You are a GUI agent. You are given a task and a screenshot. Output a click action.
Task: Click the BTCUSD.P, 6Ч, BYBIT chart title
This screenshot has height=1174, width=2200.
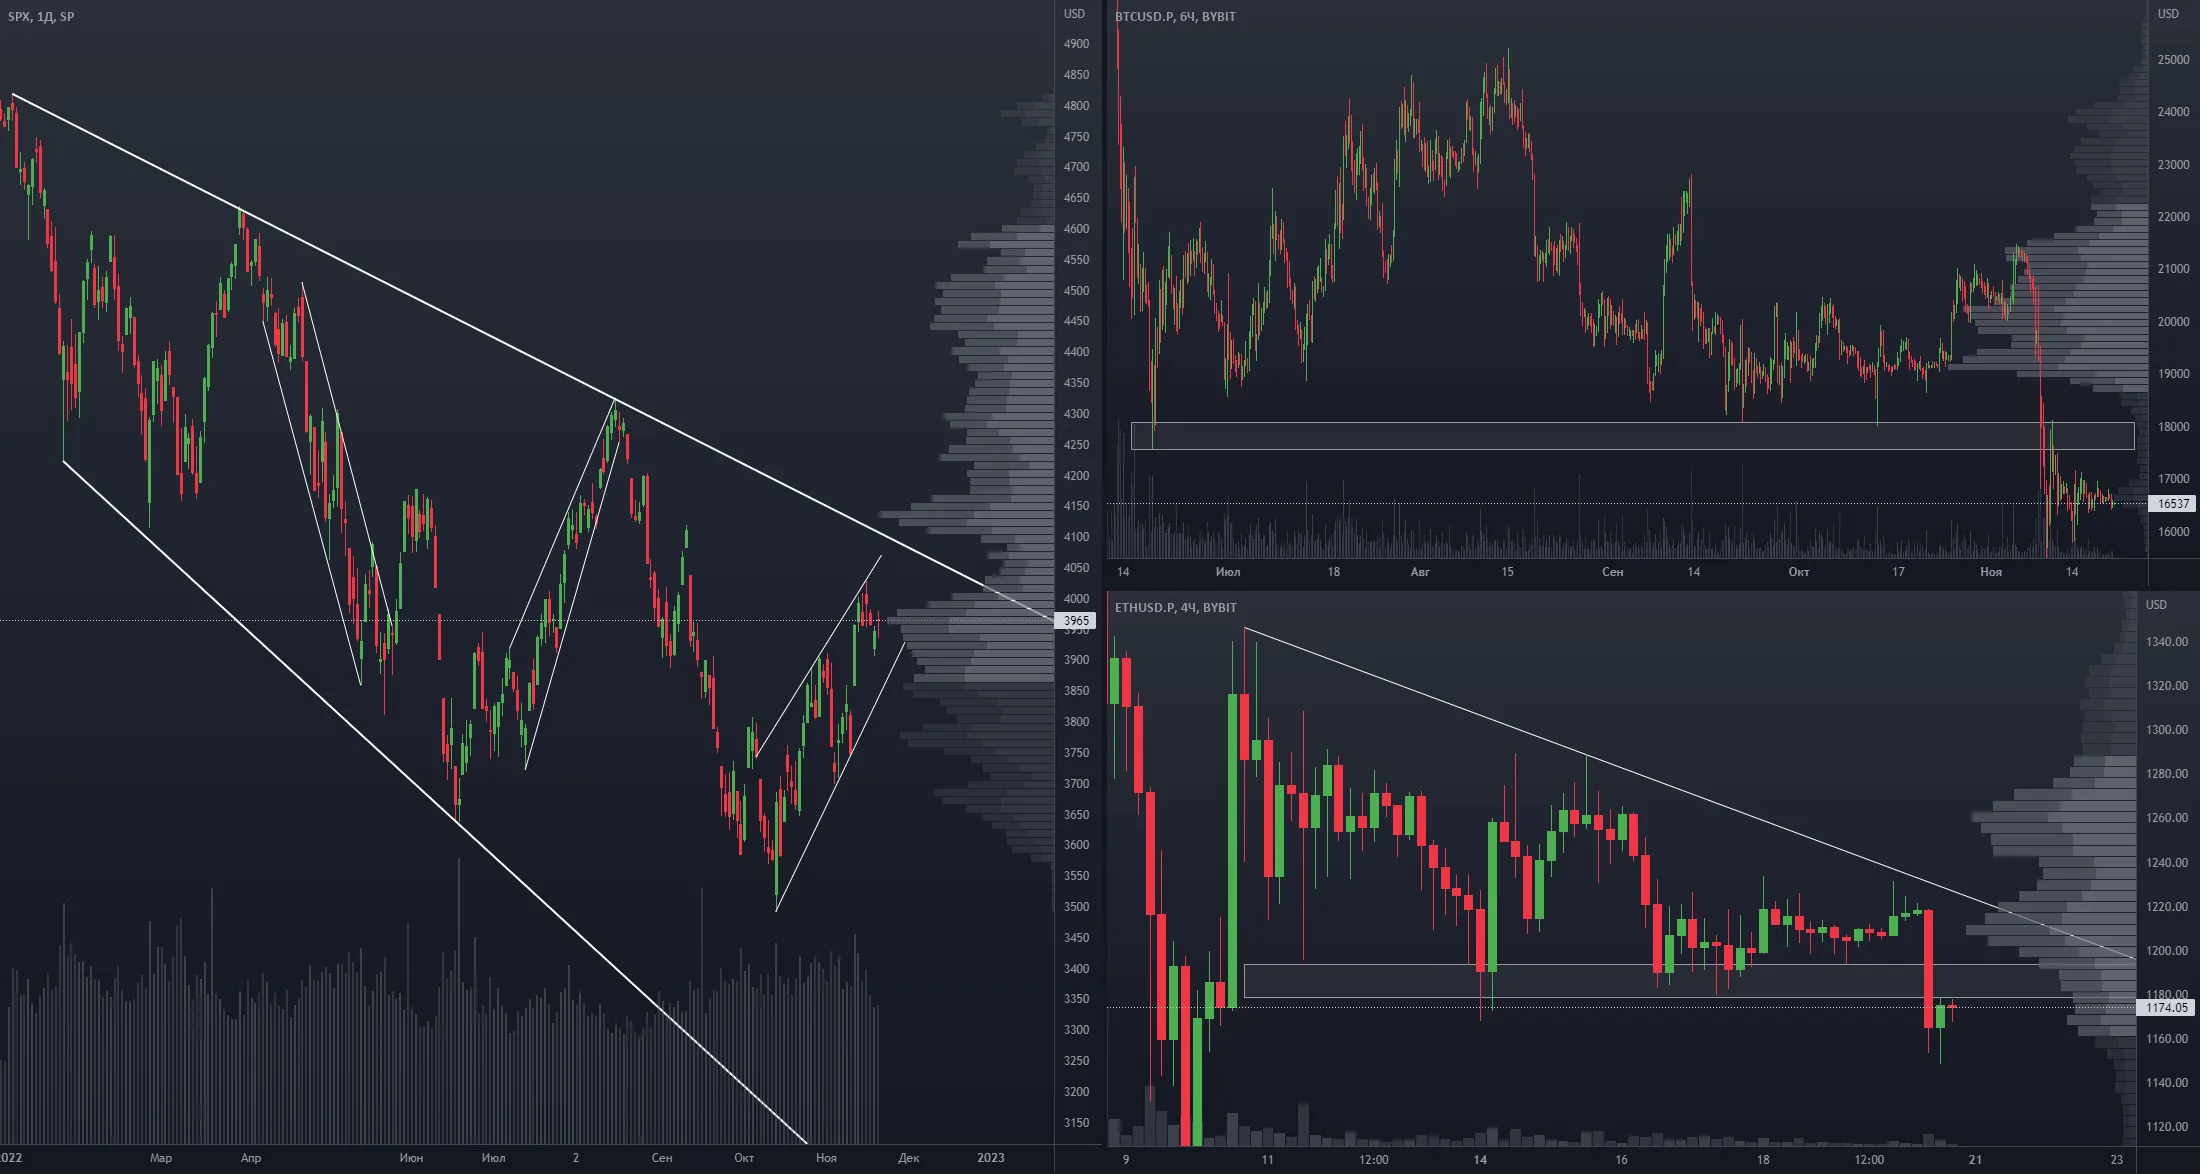click(x=1175, y=16)
